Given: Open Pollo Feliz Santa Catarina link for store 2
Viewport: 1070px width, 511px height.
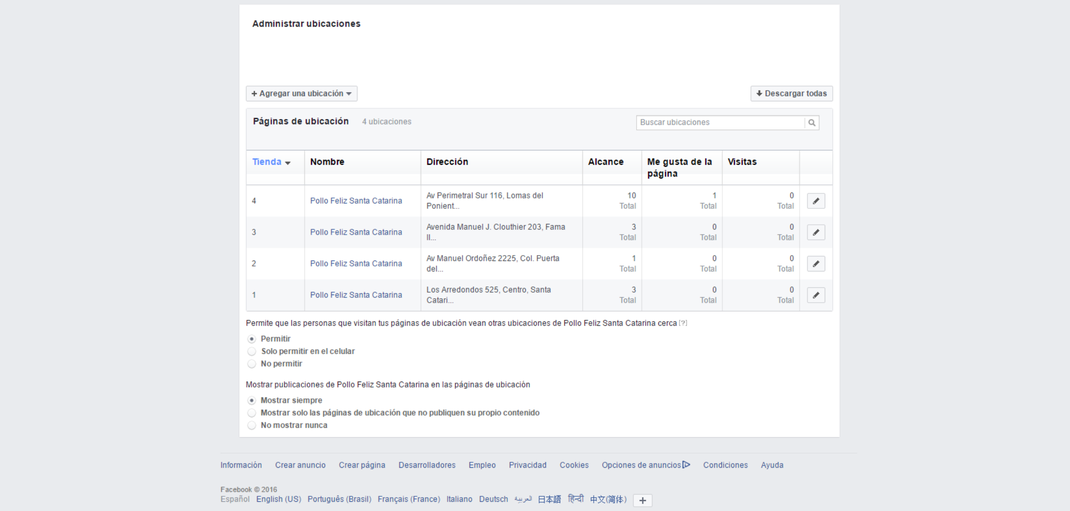Looking at the screenshot, I should (x=356, y=263).
